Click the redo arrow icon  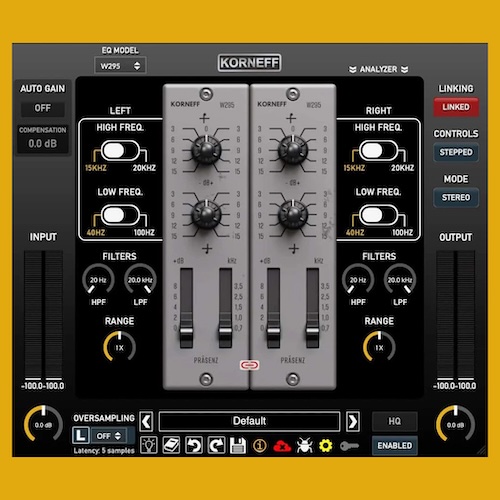click(x=216, y=445)
